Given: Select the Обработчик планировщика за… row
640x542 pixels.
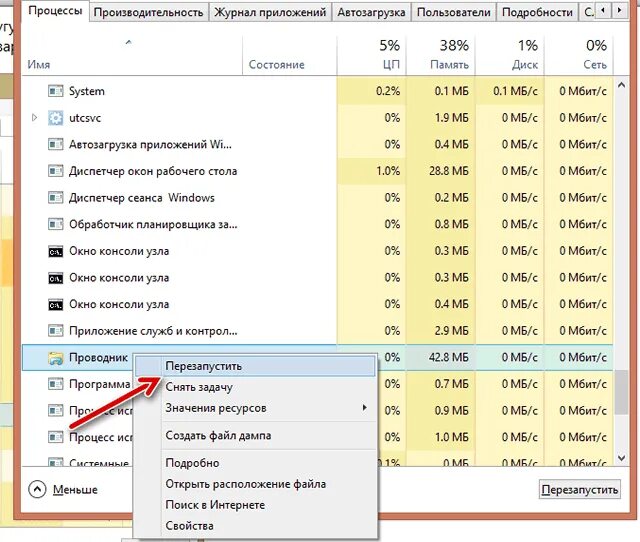Looking at the screenshot, I should pyautogui.click(x=318, y=224).
